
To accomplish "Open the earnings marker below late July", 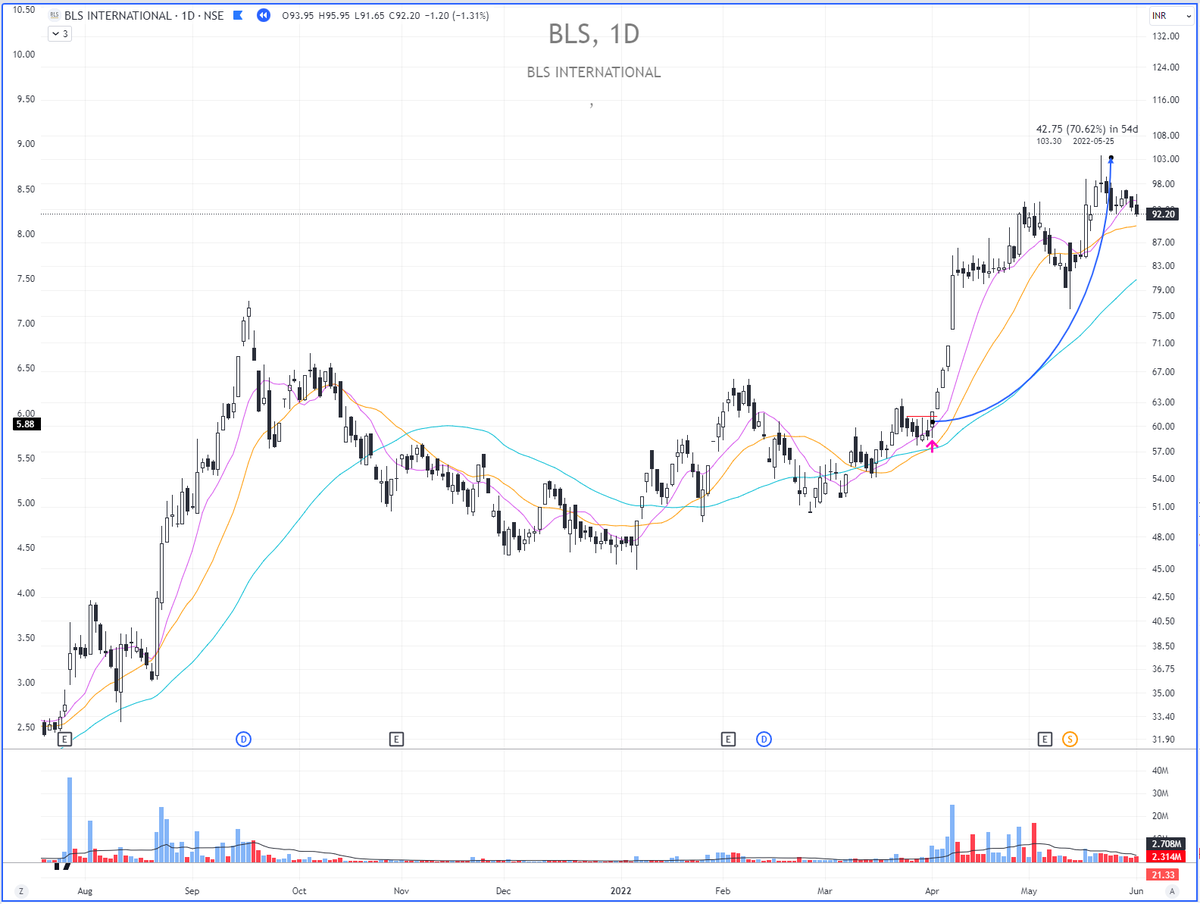I will (x=65, y=739).
